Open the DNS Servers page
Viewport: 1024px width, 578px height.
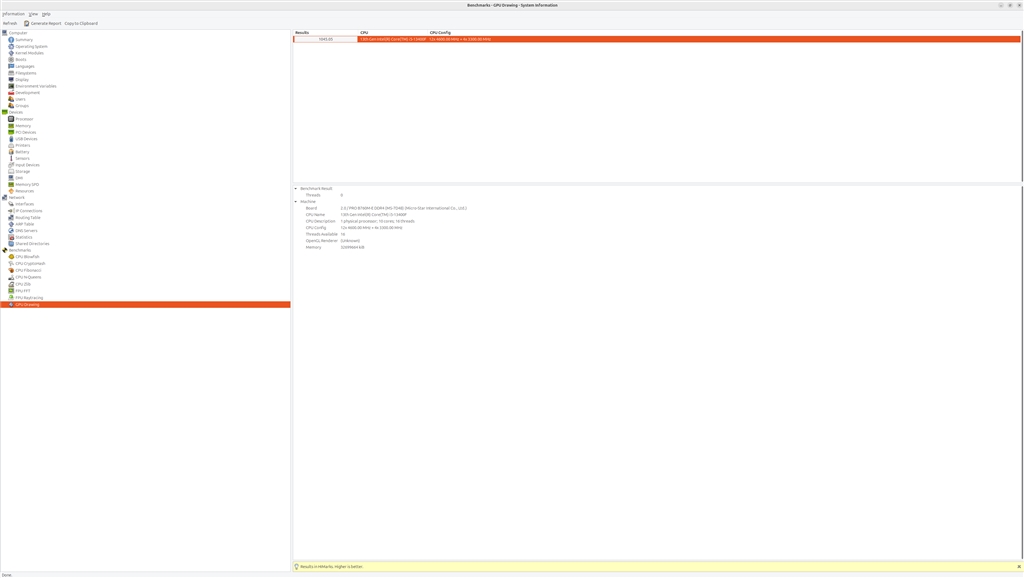coord(25,230)
